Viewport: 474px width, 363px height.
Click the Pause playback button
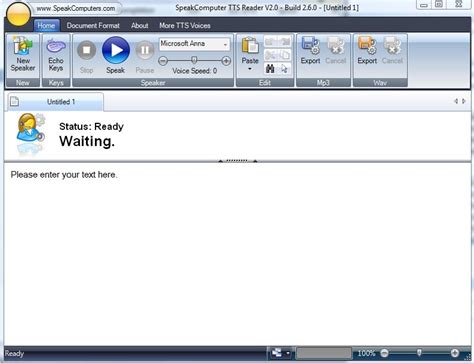click(x=145, y=57)
